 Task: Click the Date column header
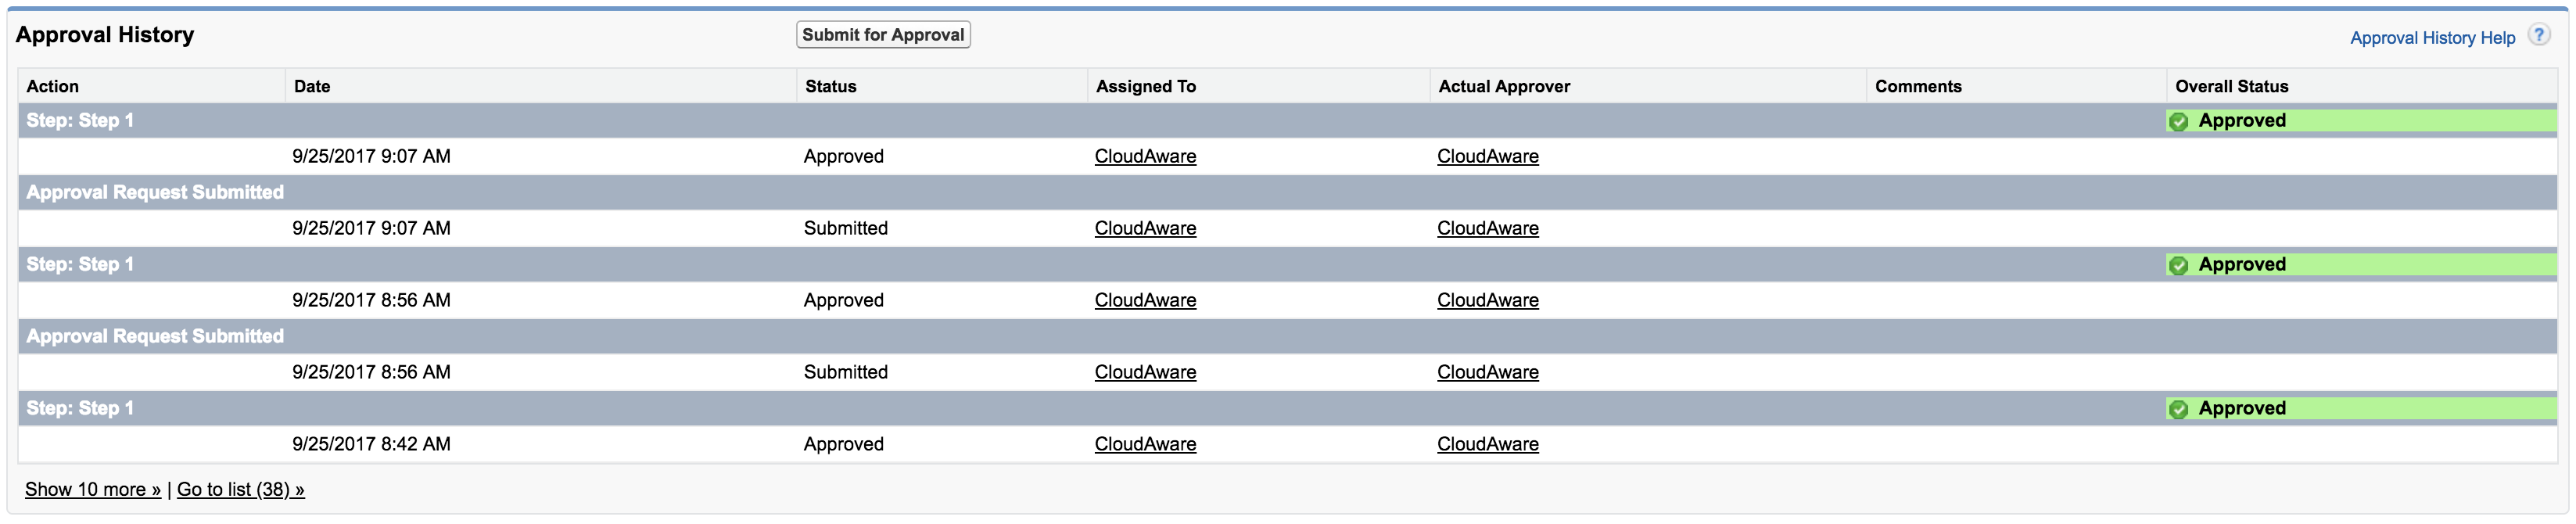(x=312, y=86)
